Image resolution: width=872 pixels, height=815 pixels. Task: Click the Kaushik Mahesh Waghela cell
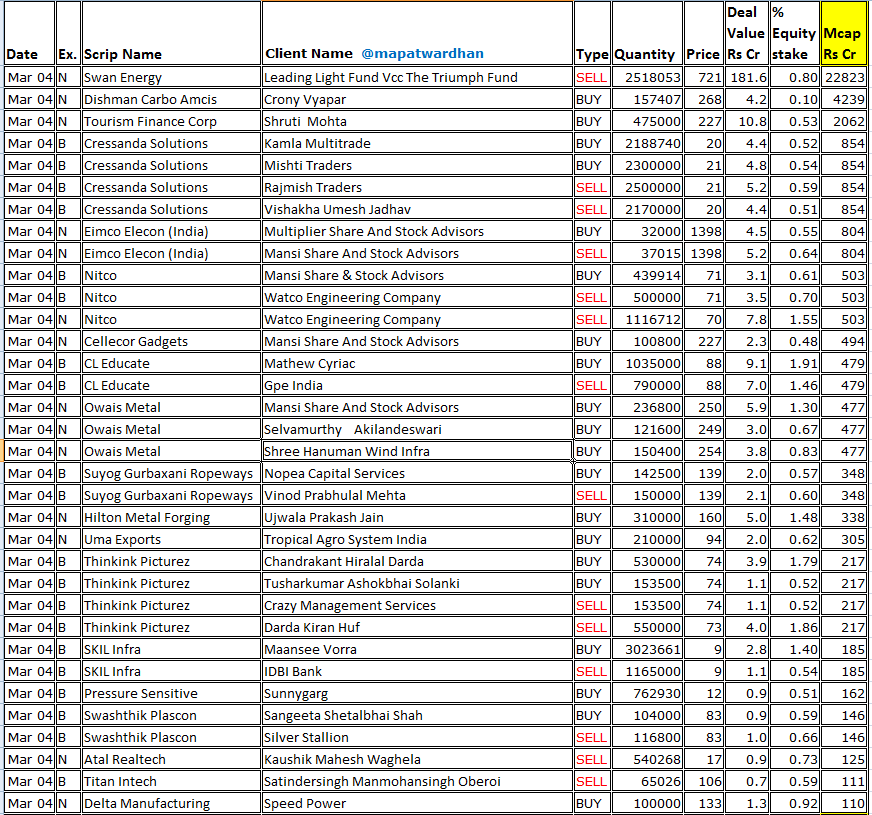tap(417, 759)
